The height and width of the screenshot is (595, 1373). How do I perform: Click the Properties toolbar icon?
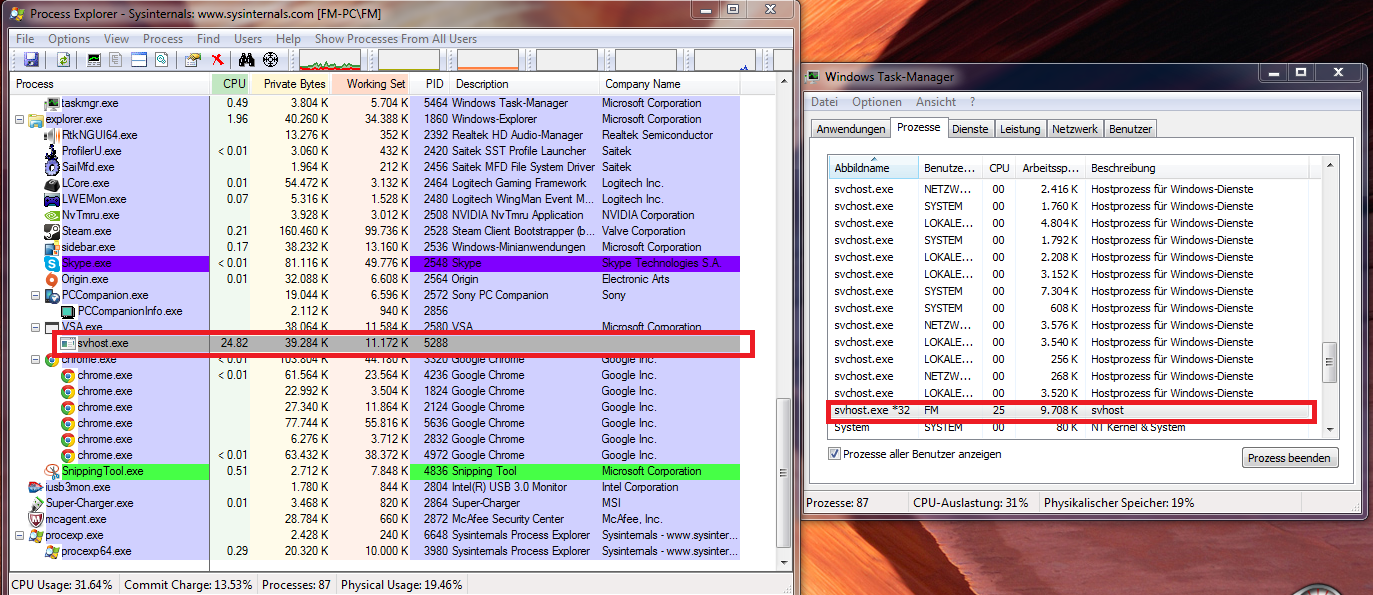pyautogui.click(x=193, y=60)
